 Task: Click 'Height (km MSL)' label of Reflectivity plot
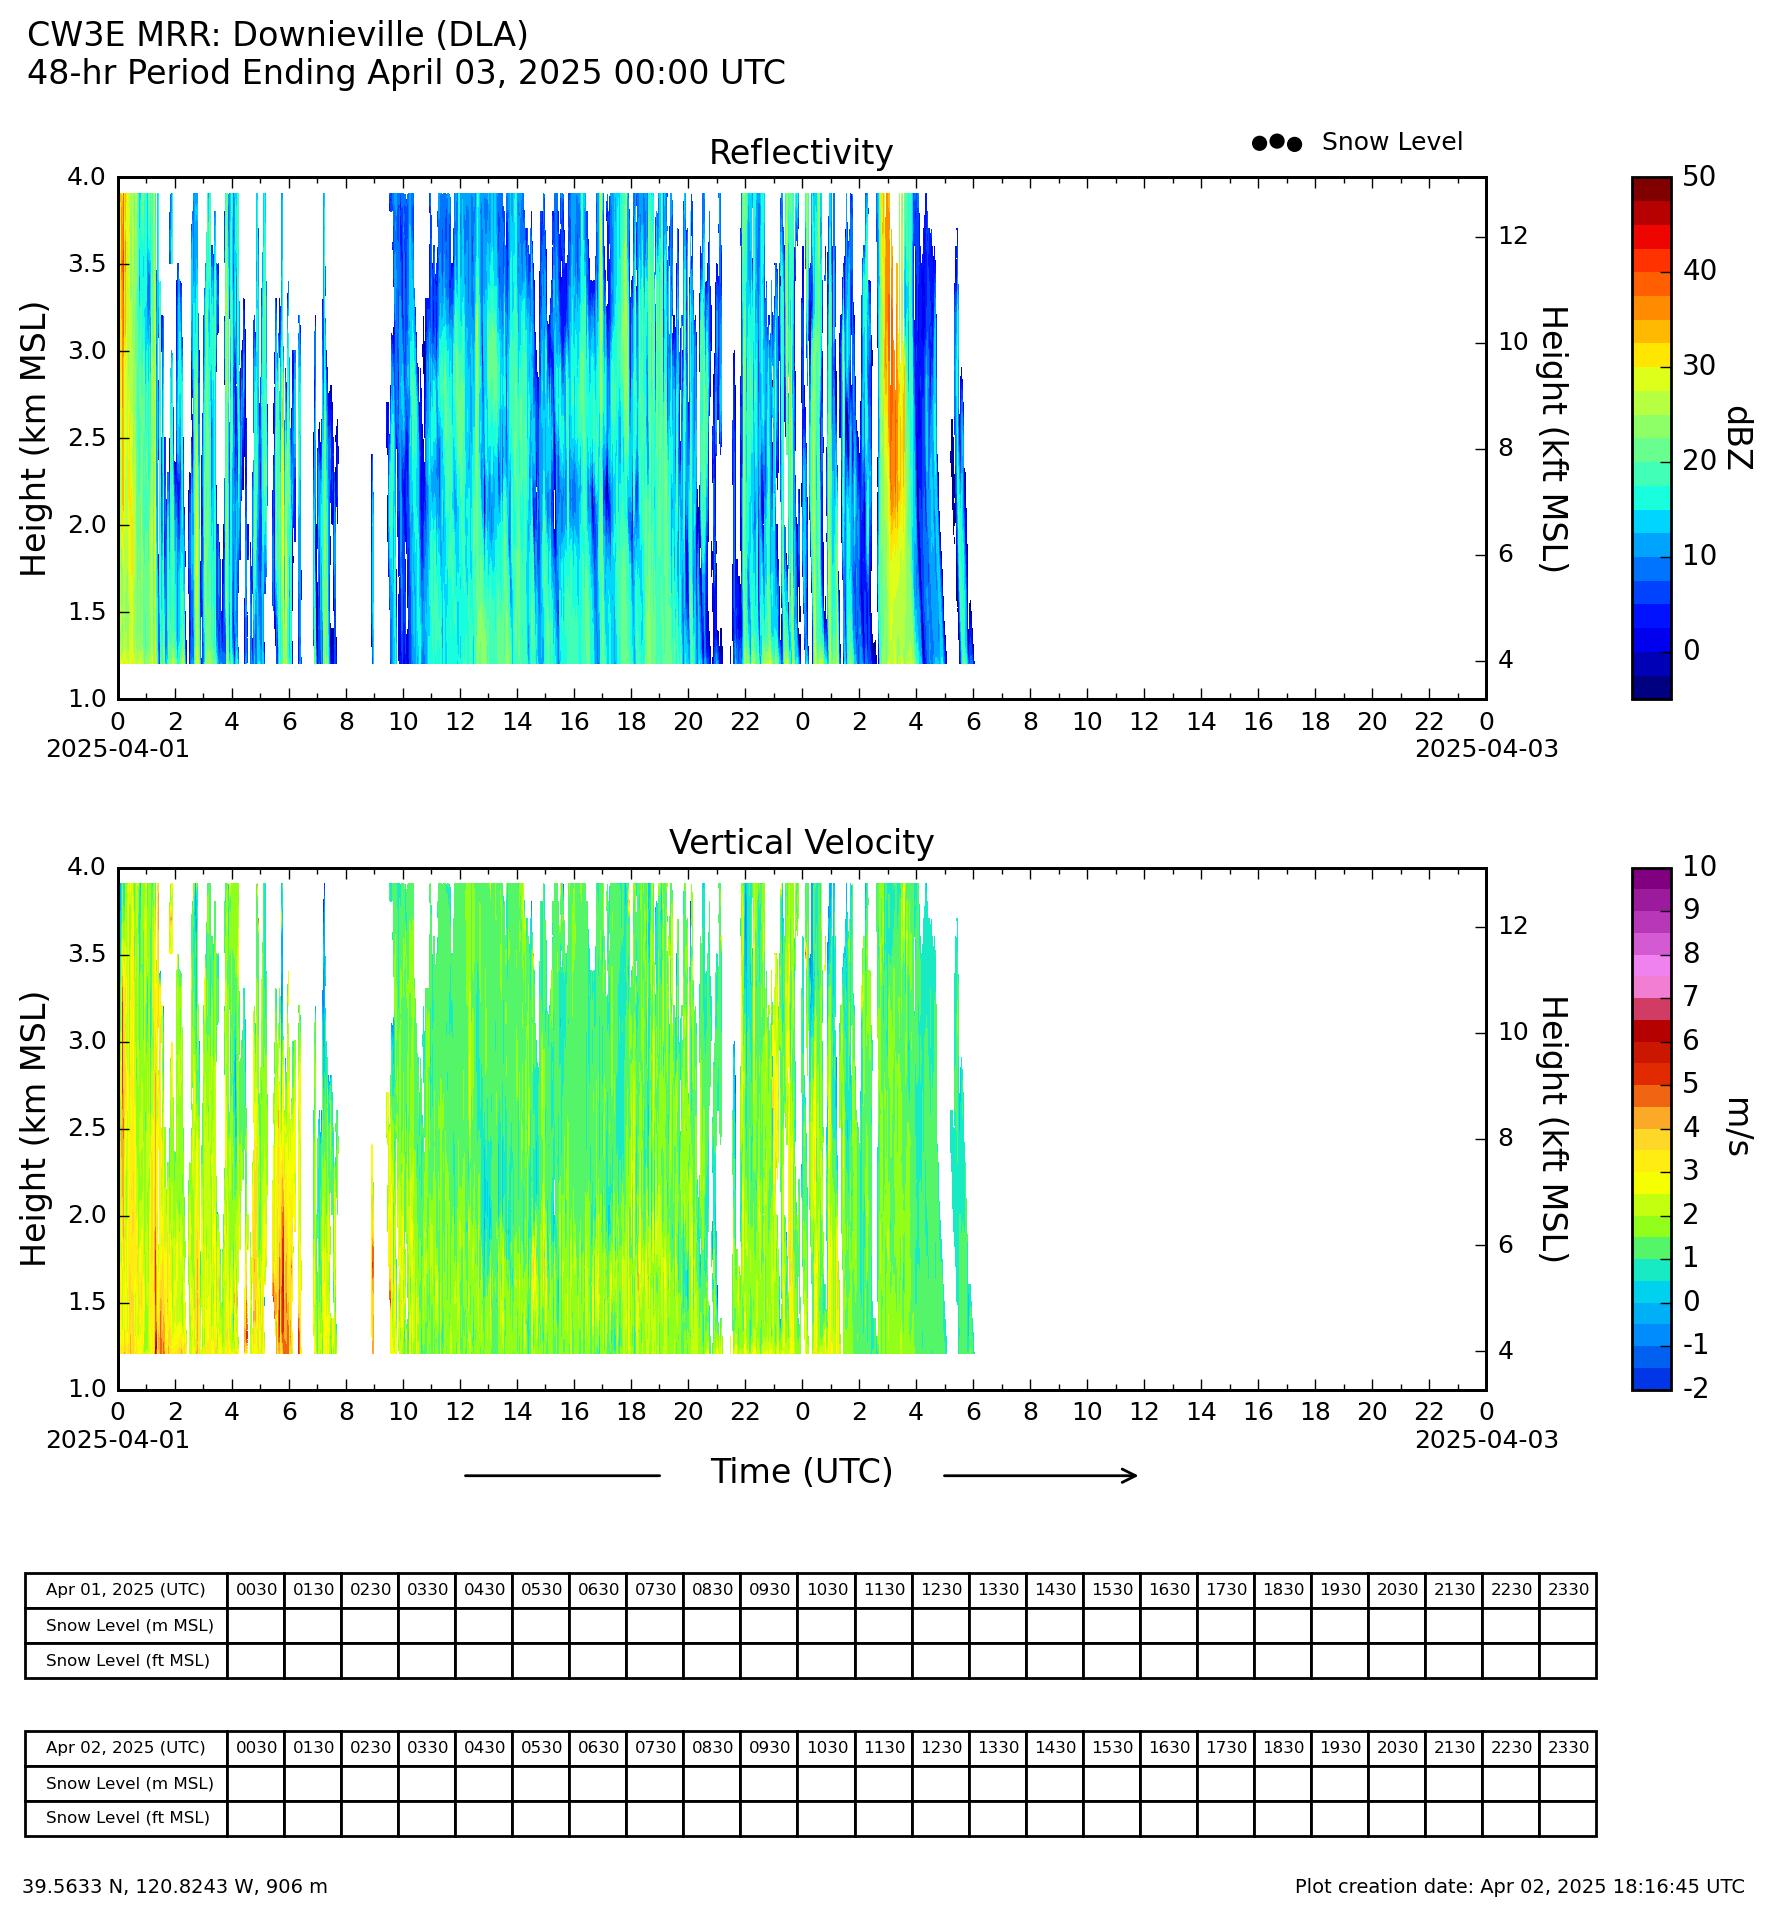[34, 438]
